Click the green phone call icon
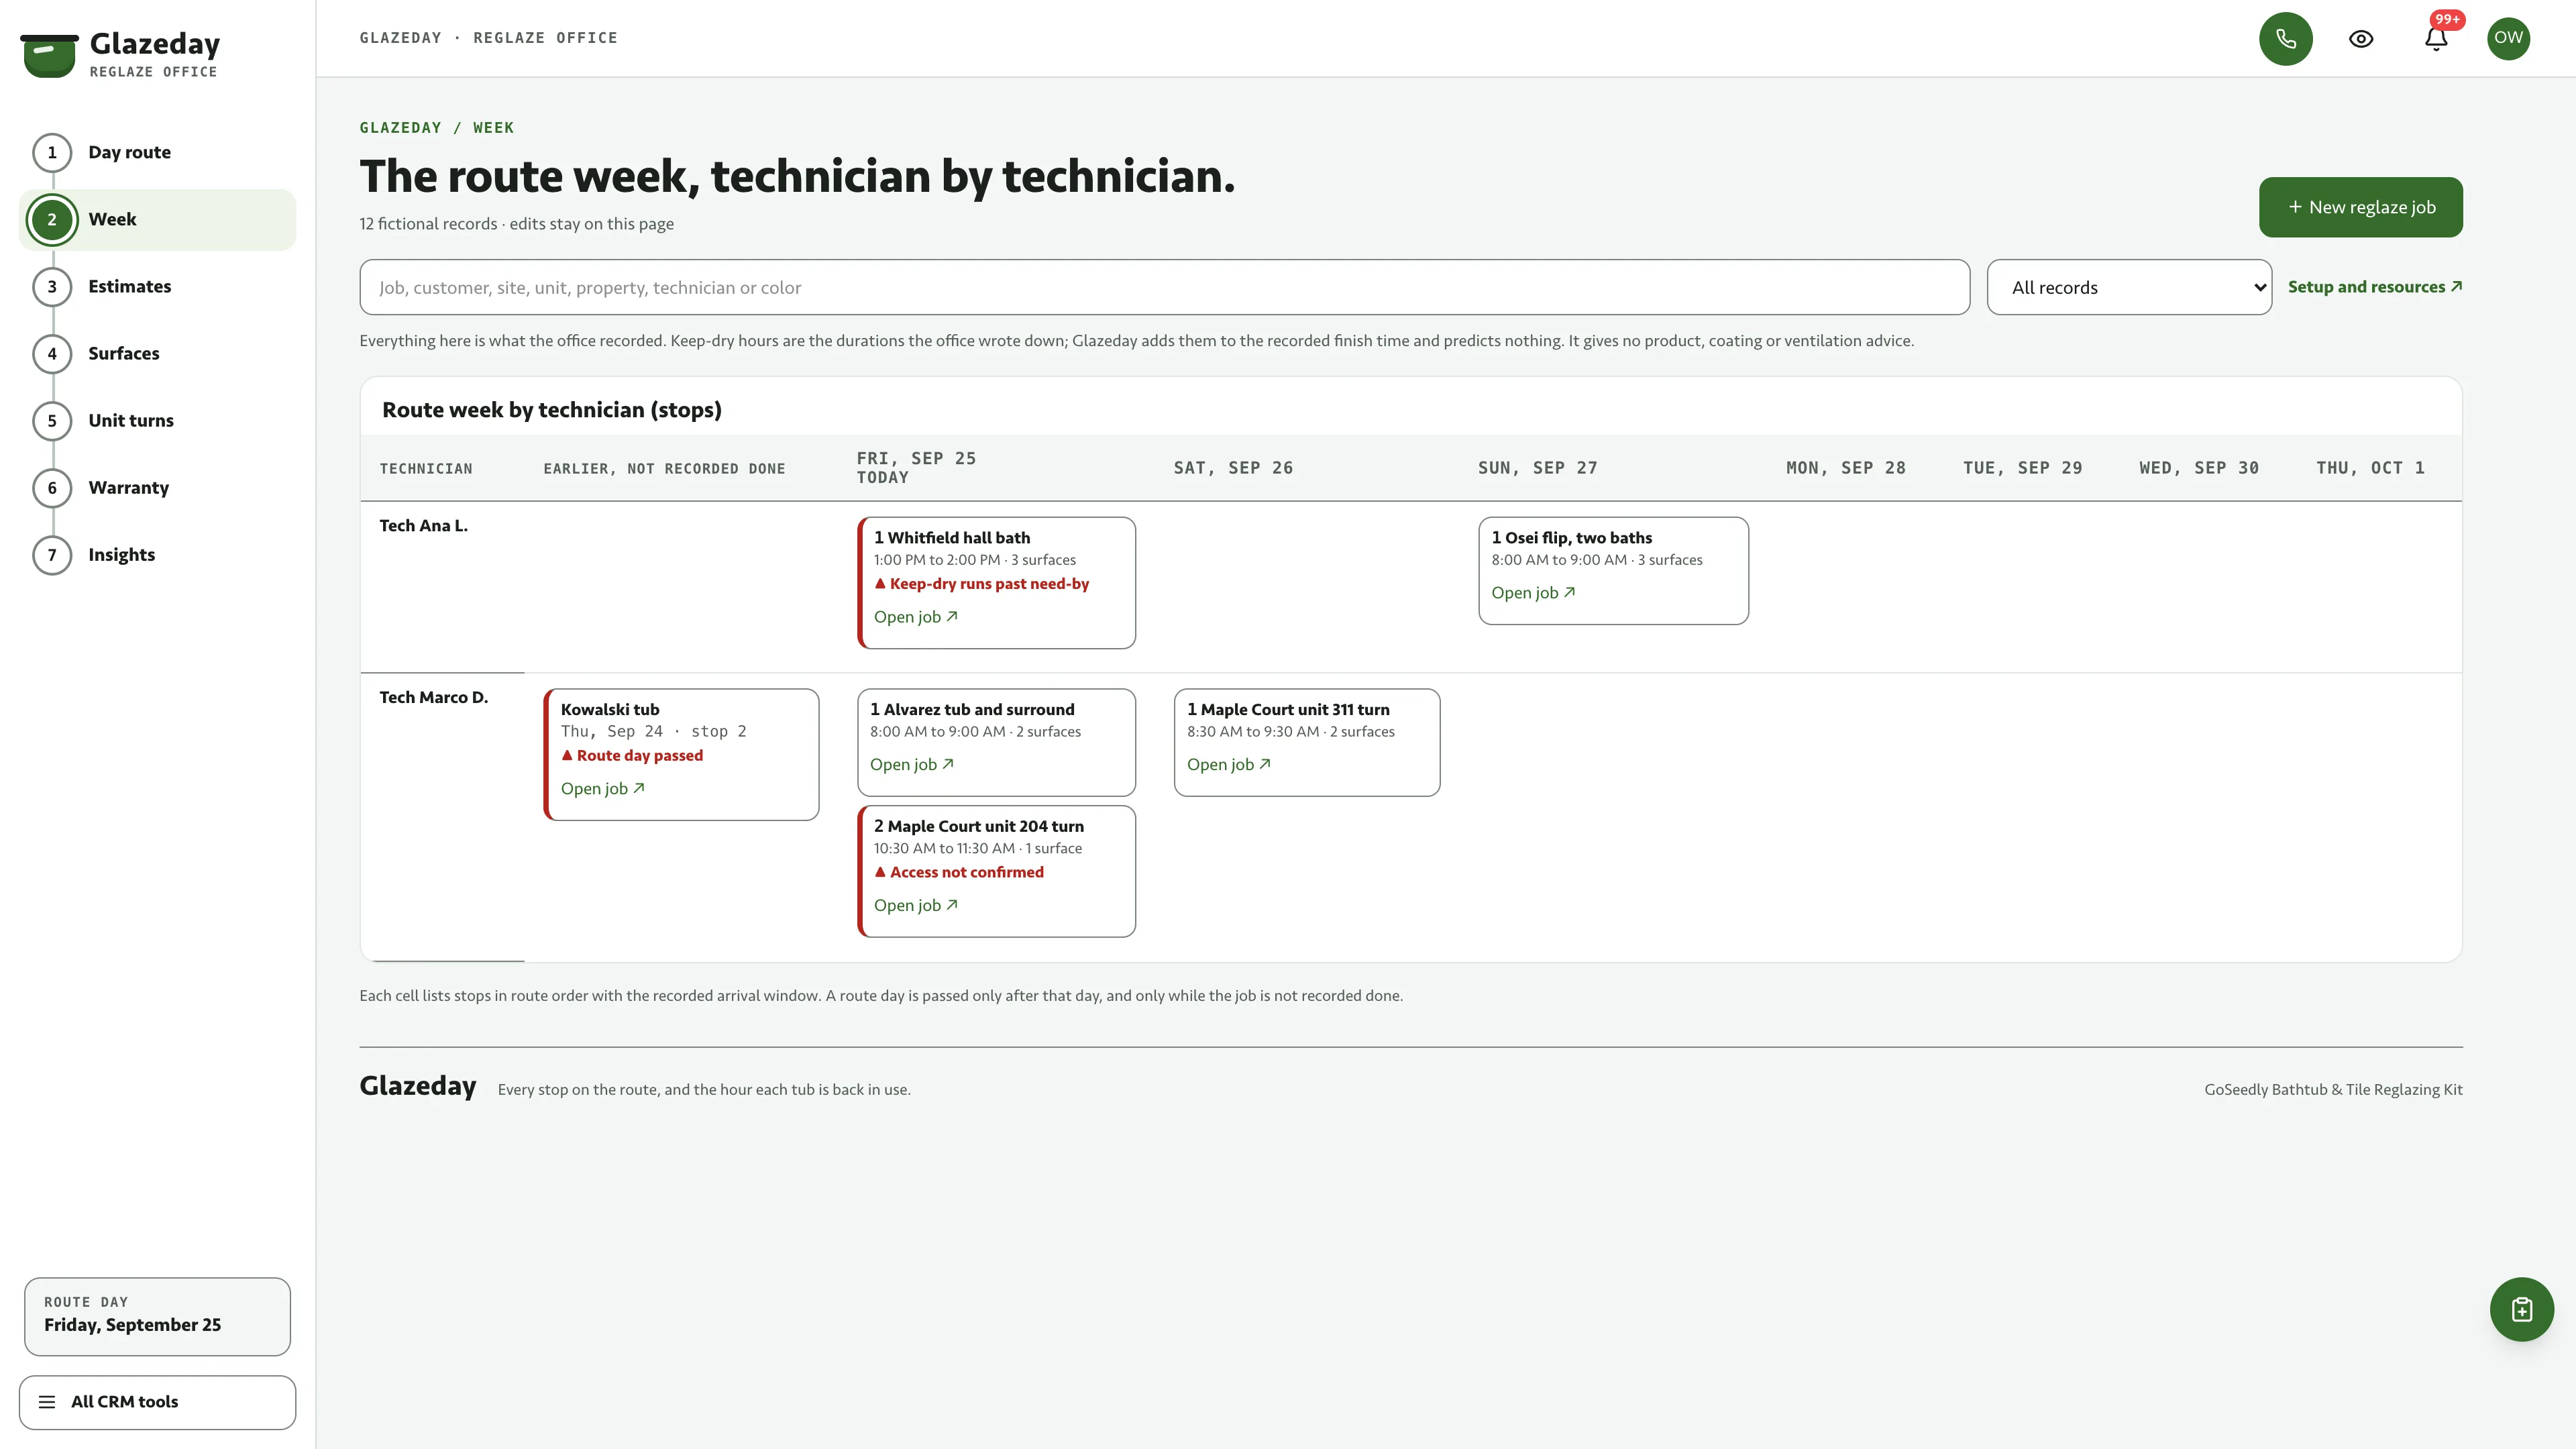The image size is (2576, 1449). (x=2285, y=38)
